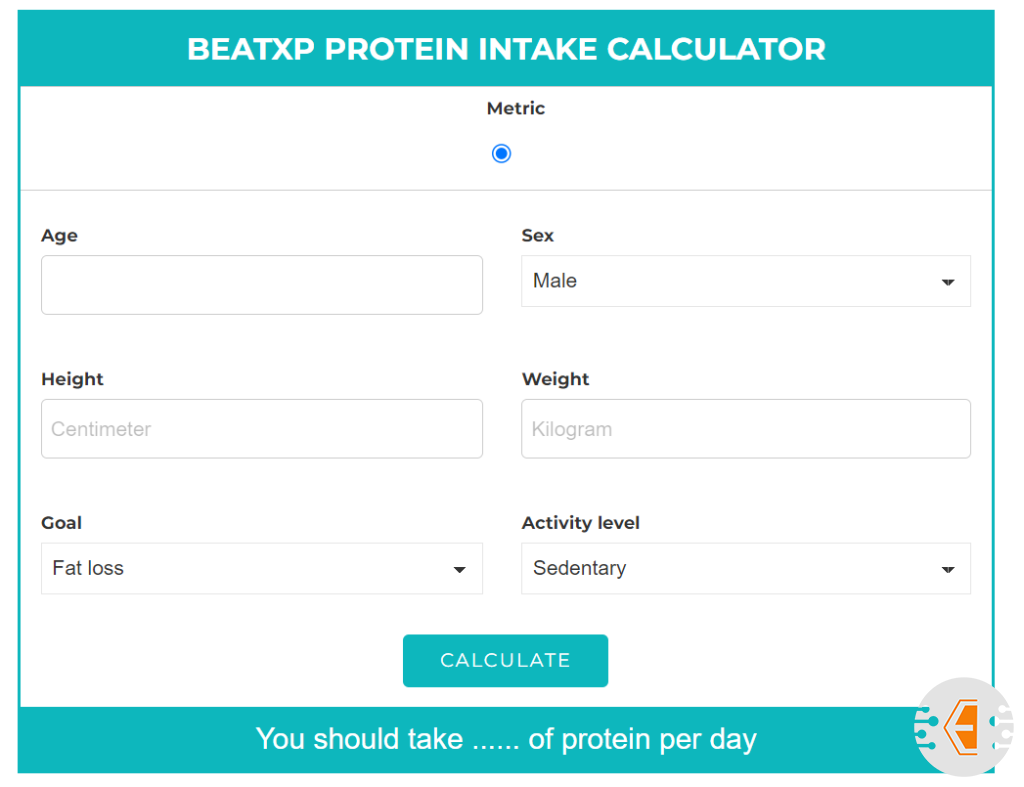Focus the Weight Kilogram field
This screenshot has width=1024, height=787.
click(x=745, y=429)
